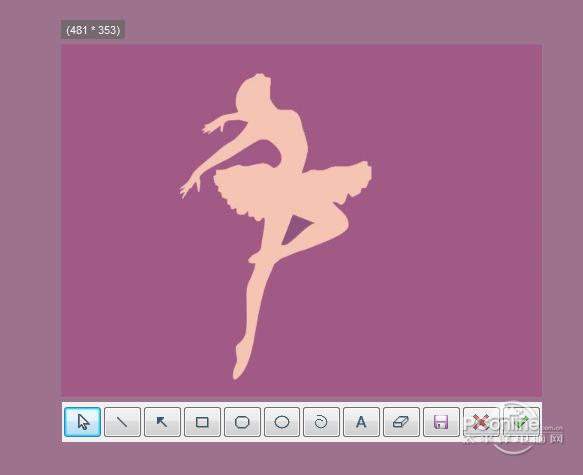583x475 pixels.
Task: Choose the rounded rectangle tool
Action: click(242, 422)
